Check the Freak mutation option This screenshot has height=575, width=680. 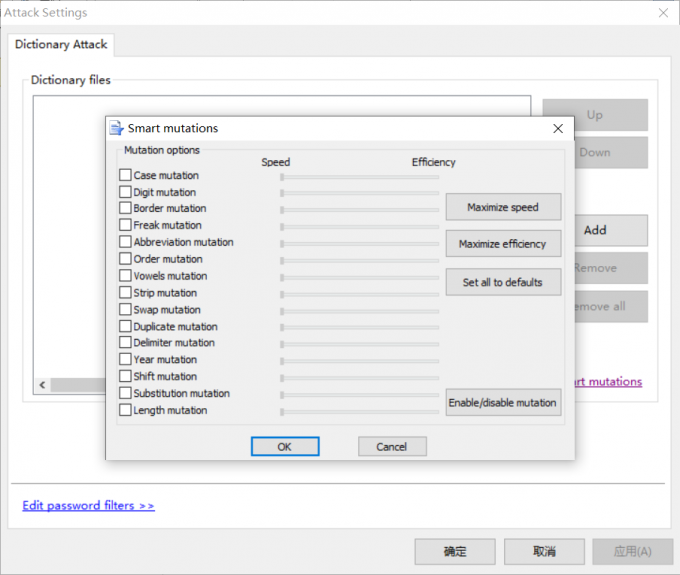click(125, 225)
